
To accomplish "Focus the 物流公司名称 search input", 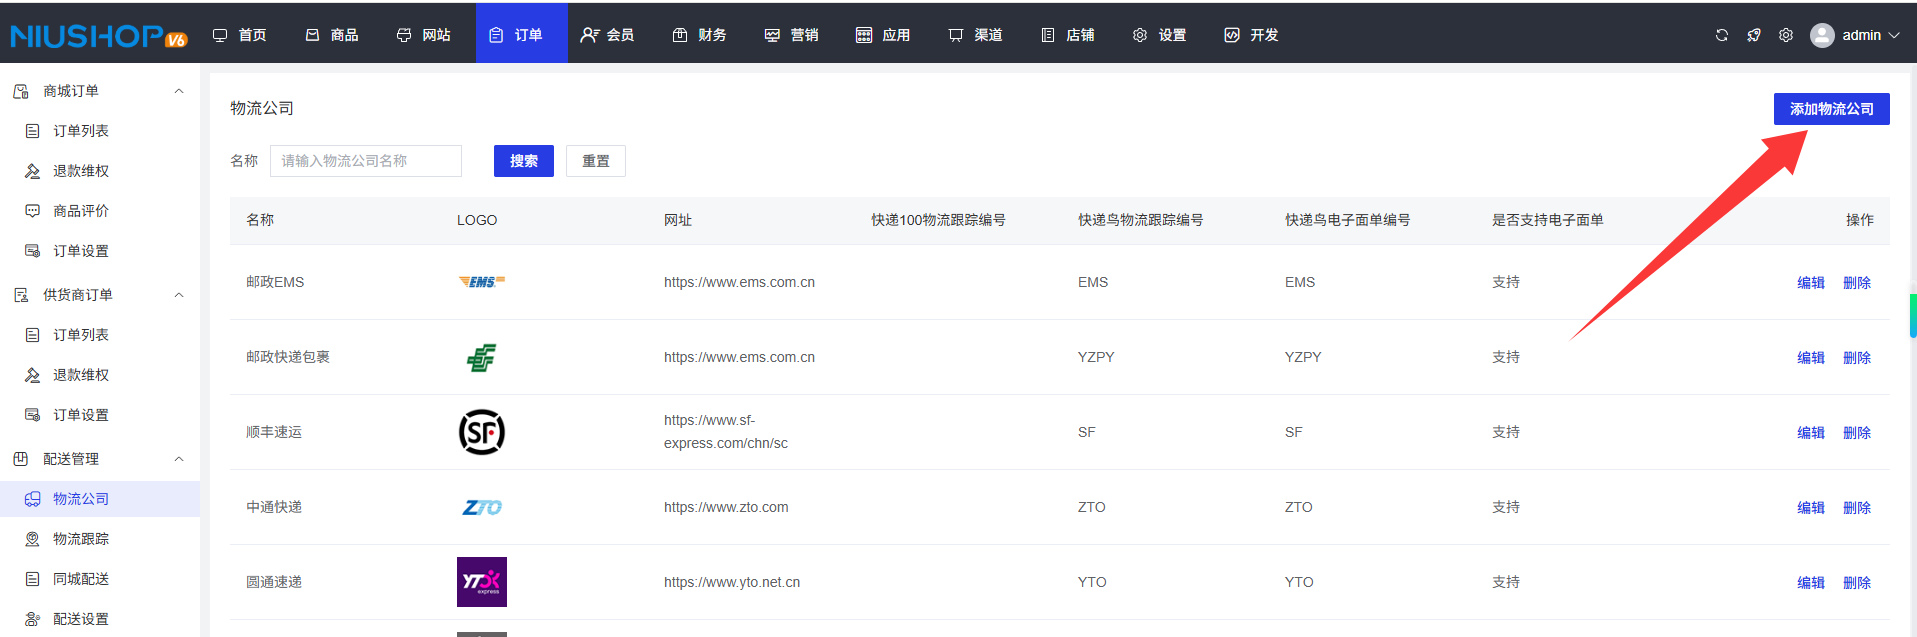I will (365, 161).
